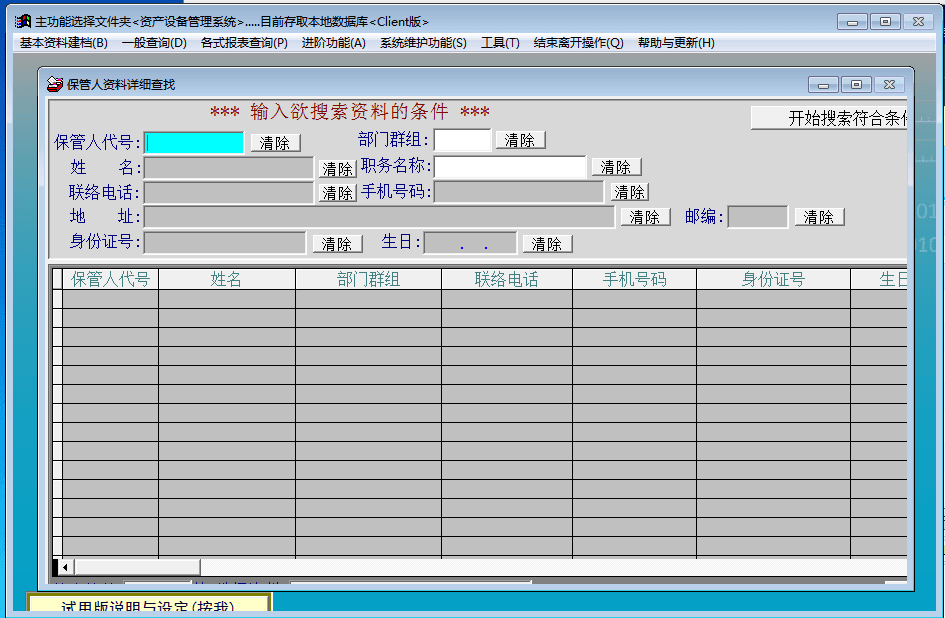Click the 部门群组 input box
Image resolution: width=945 pixels, height=618 pixels.
pyautogui.click(x=462, y=140)
